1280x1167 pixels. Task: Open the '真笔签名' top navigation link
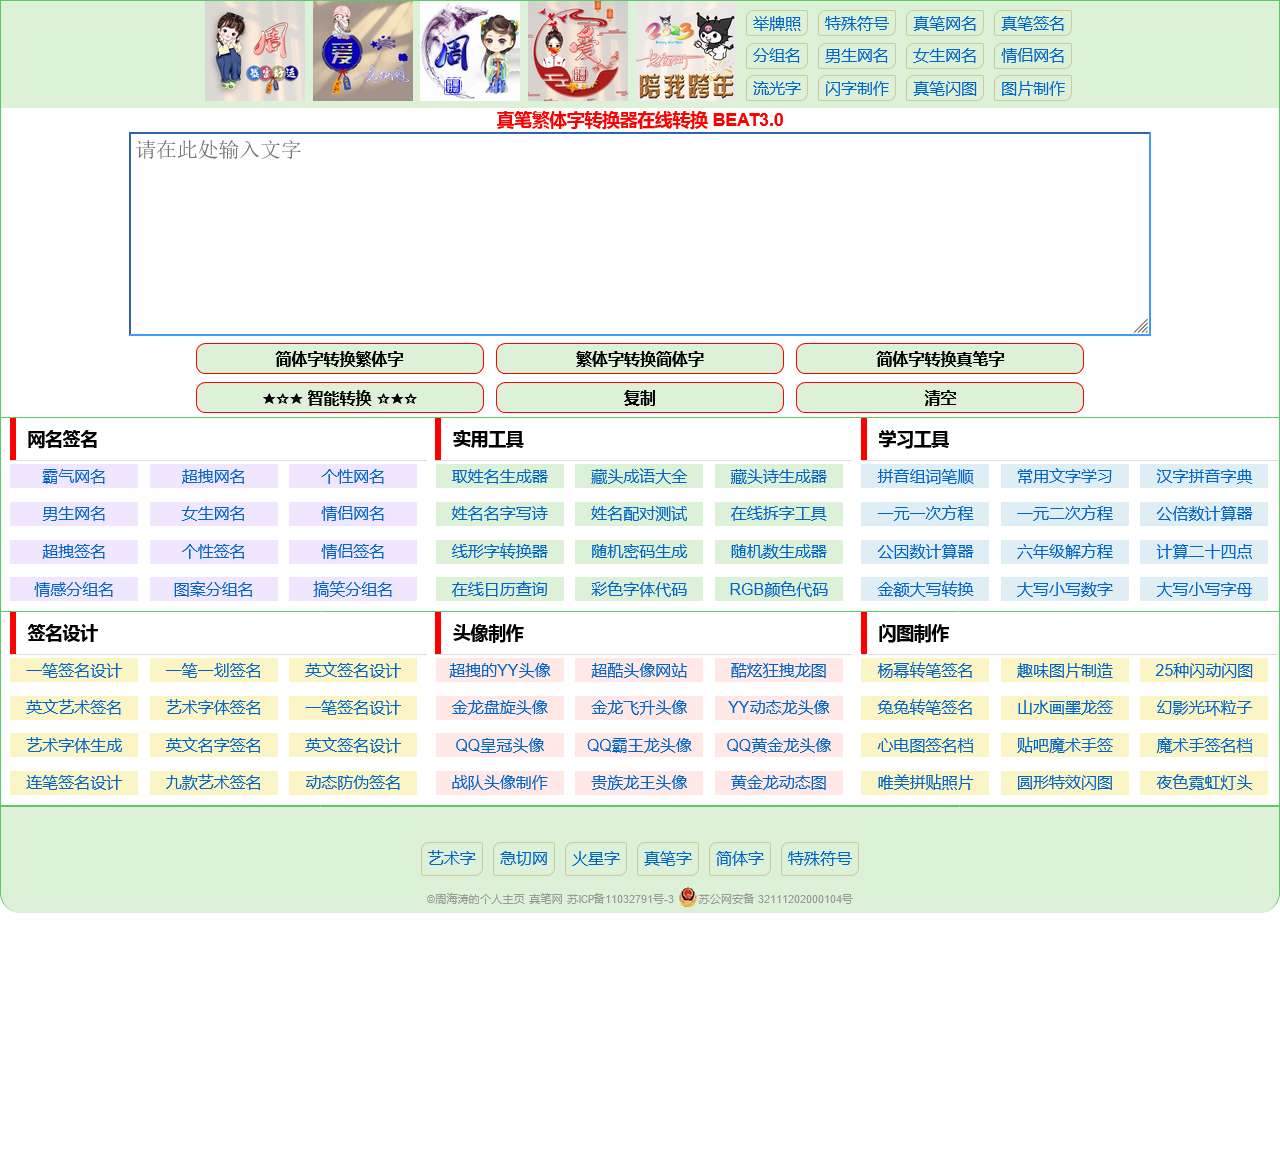(1033, 23)
